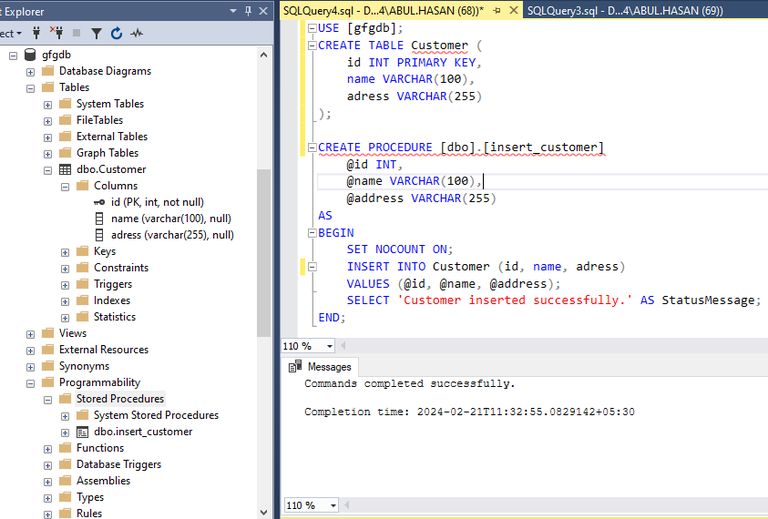Collapse the INSERT INTO statement outline toggle
The height and width of the screenshot is (519, 768).
click(x=312, y=267)
